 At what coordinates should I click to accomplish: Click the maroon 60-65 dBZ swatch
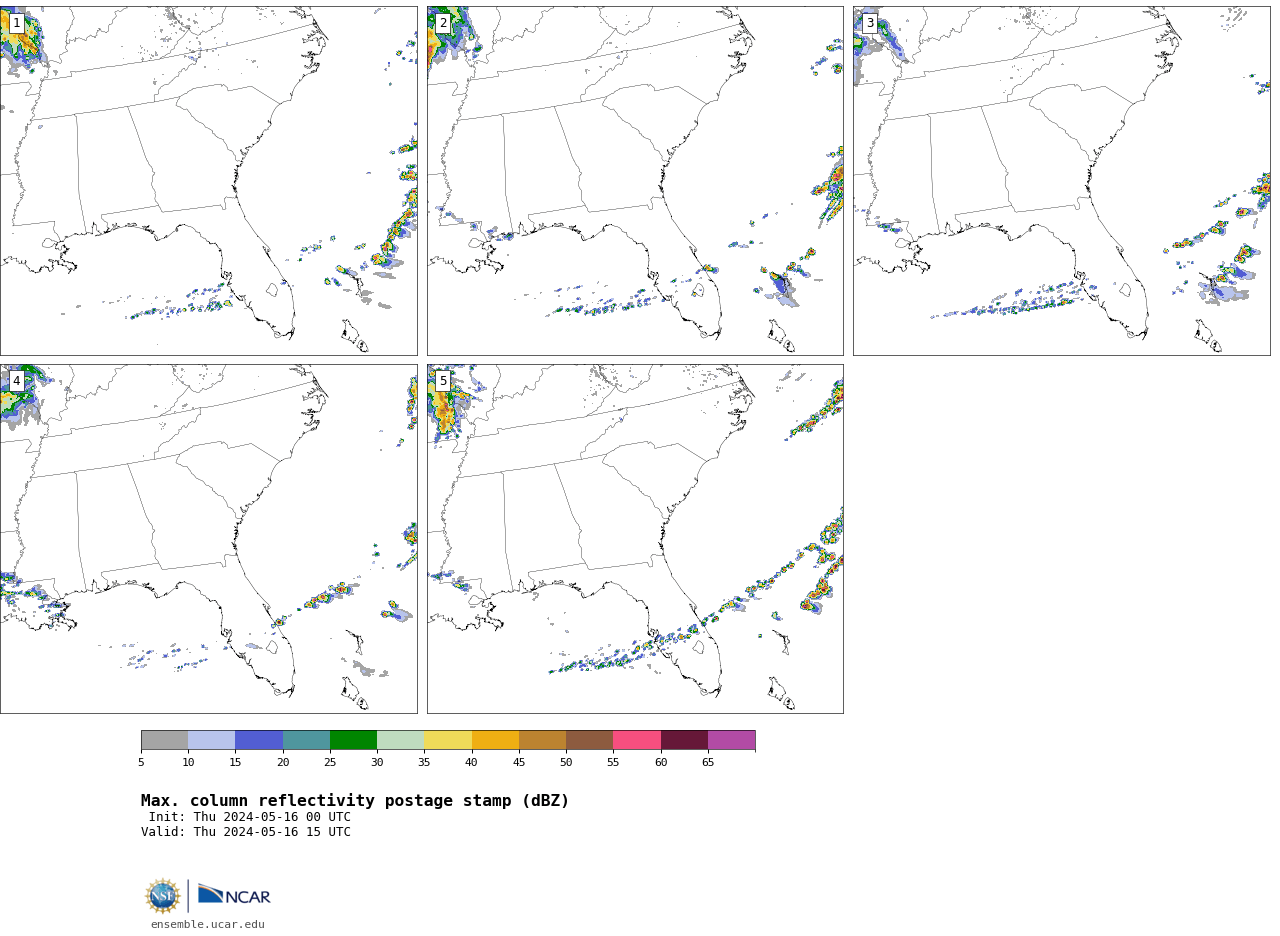pyautogui.click(x=684, y=740)
